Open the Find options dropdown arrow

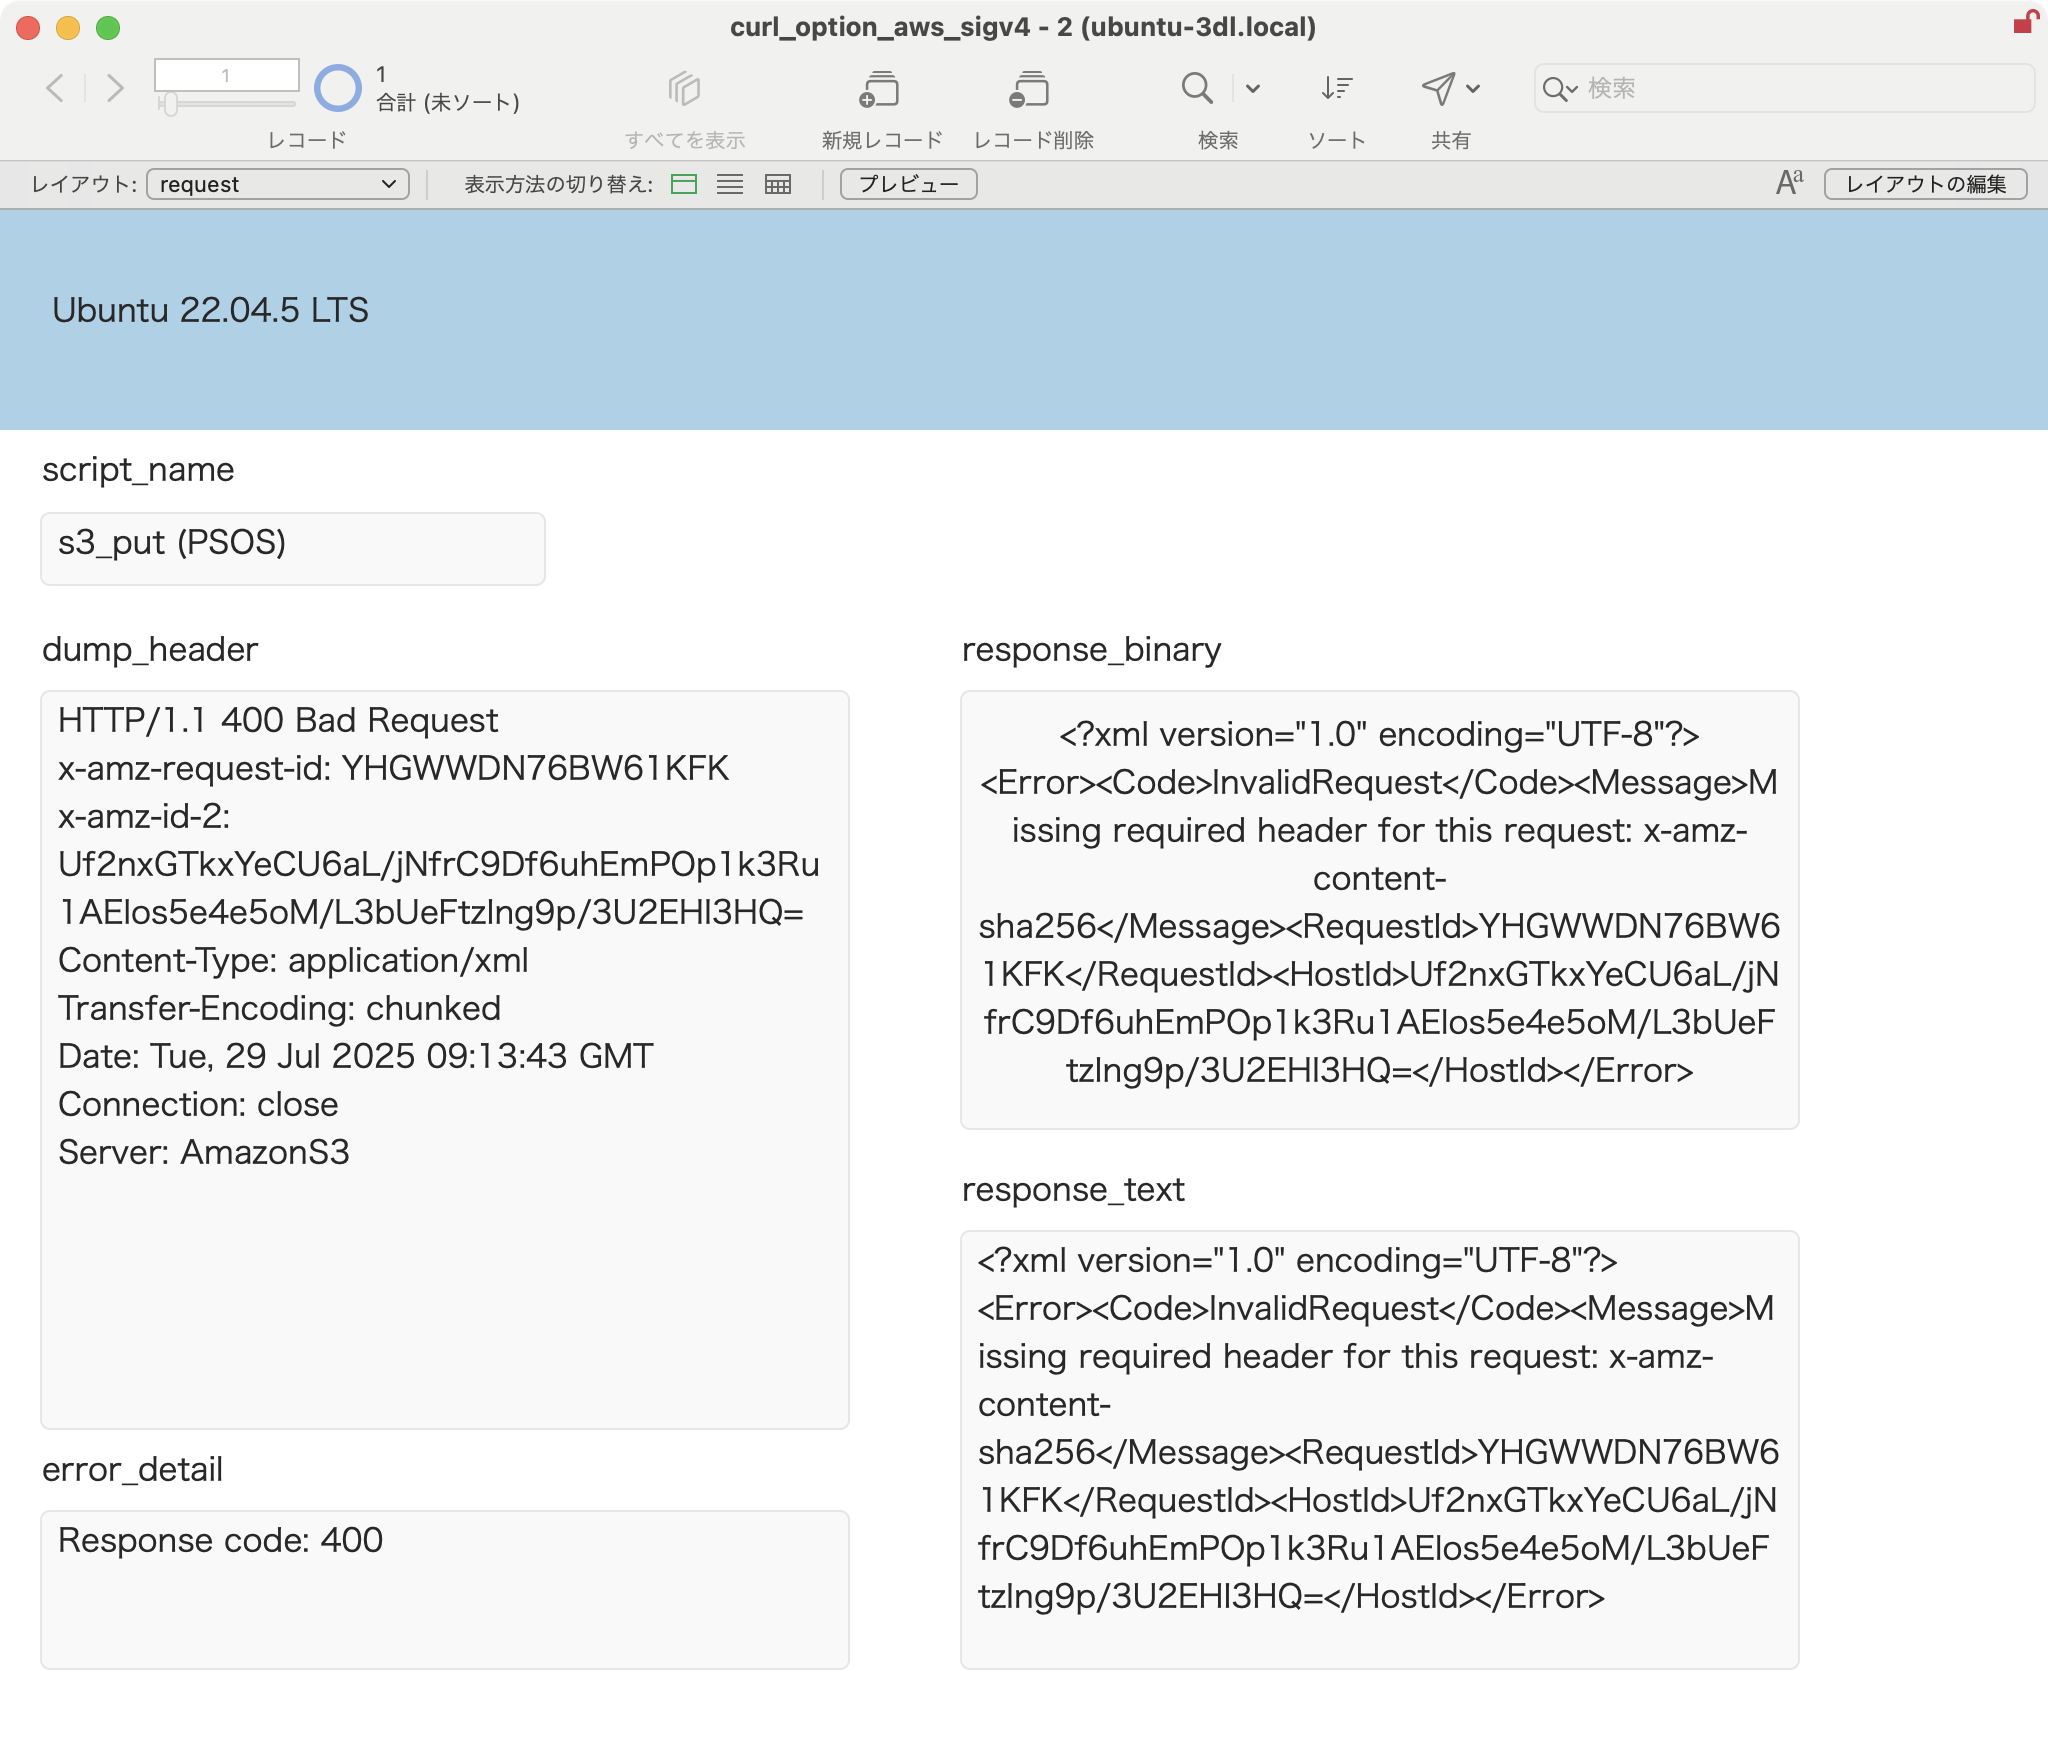(x=1253, y=89)
